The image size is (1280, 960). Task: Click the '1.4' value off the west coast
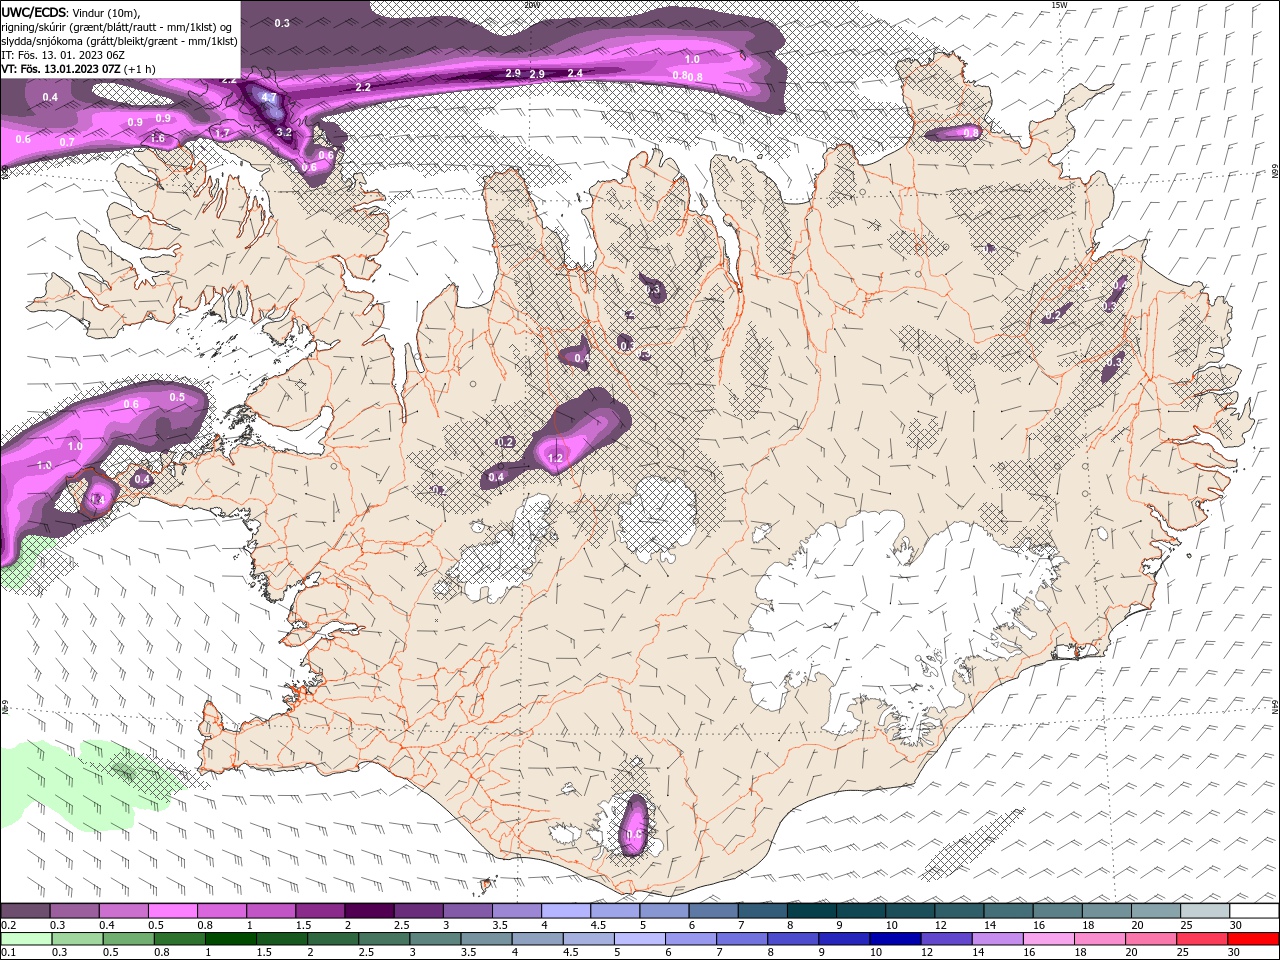pyautogui.click(x=97, y=499)
